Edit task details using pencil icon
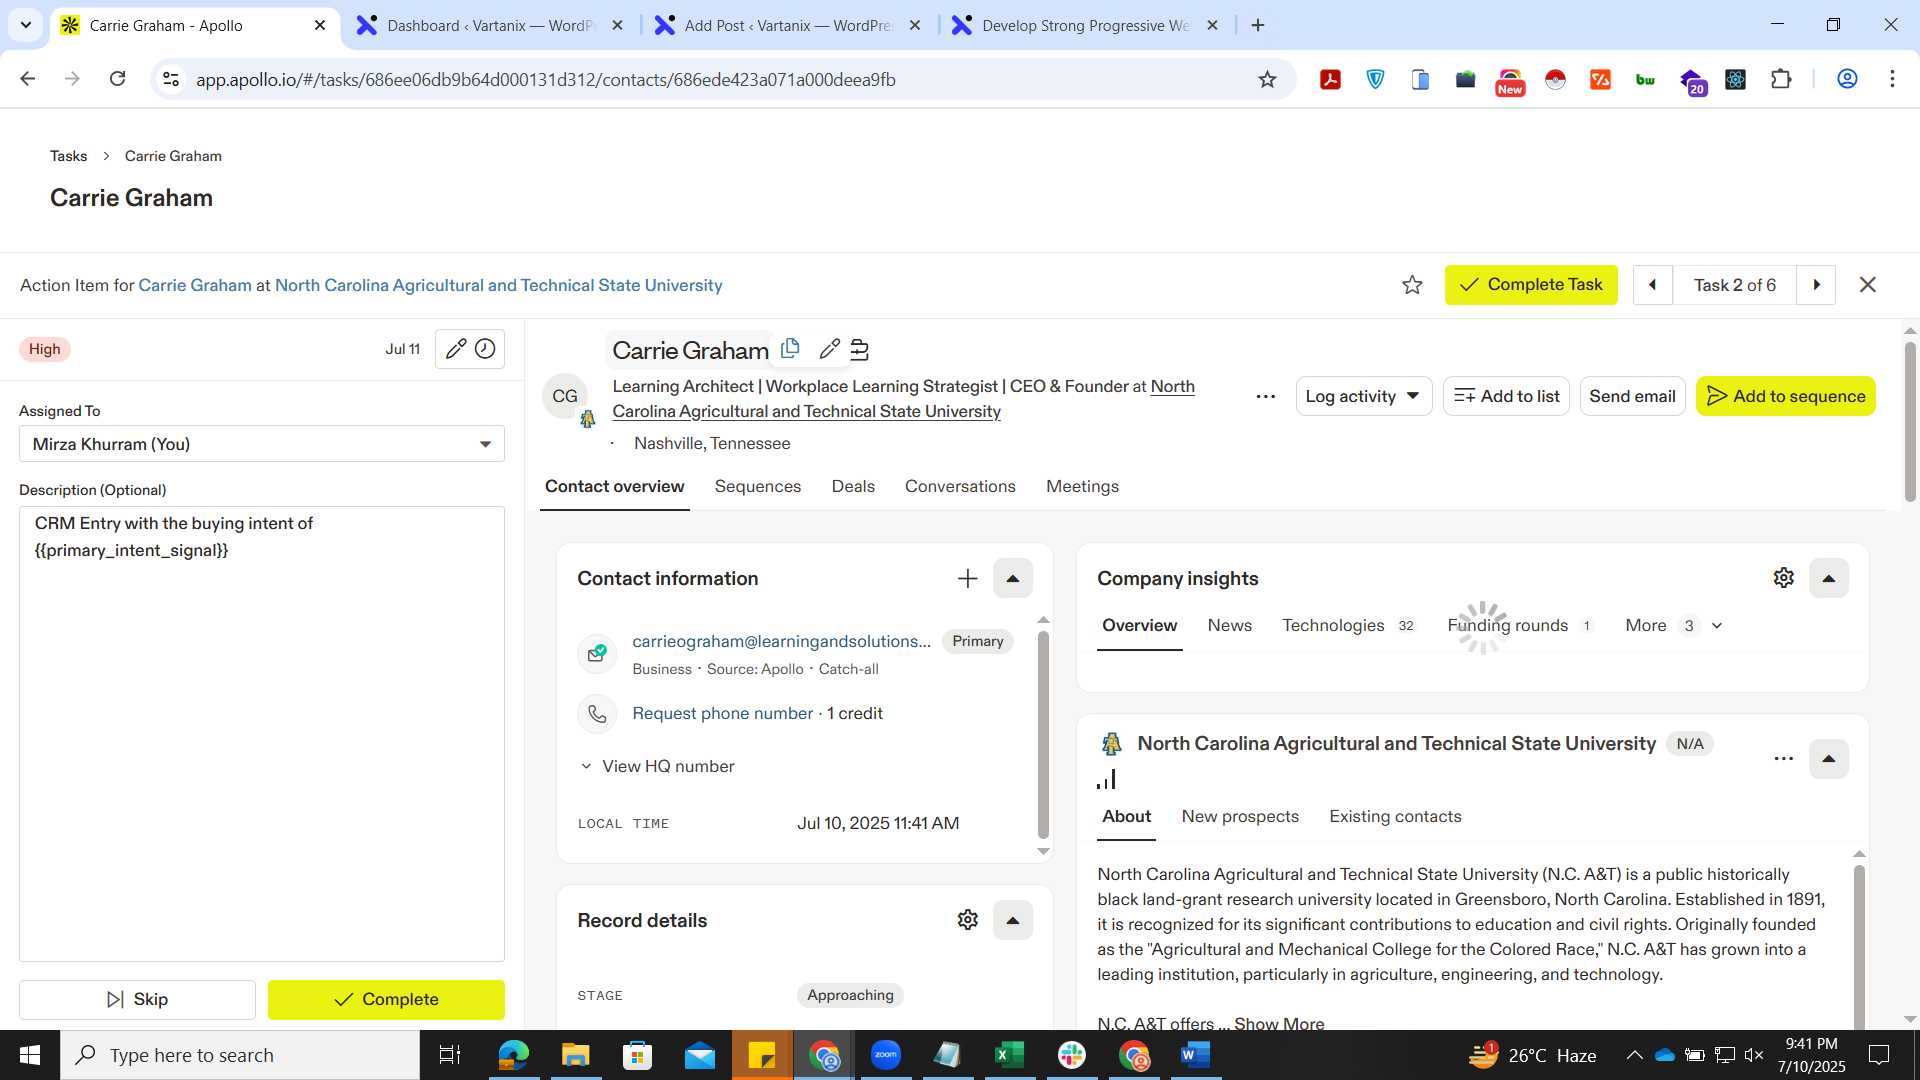1920x1080 pixels. 456,348
